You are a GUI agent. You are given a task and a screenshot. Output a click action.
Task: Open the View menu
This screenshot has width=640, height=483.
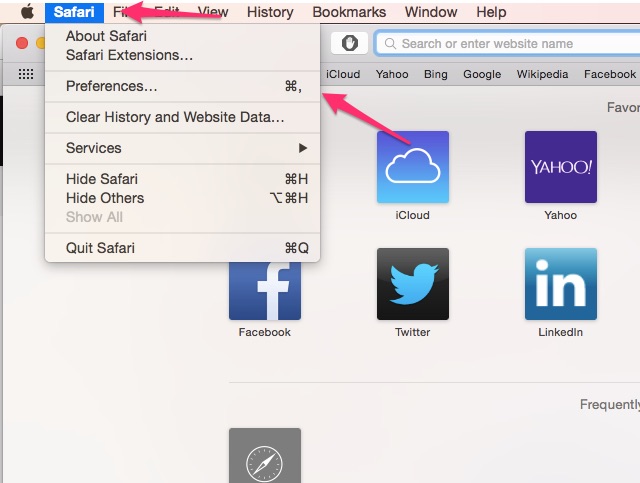point(213,12)
